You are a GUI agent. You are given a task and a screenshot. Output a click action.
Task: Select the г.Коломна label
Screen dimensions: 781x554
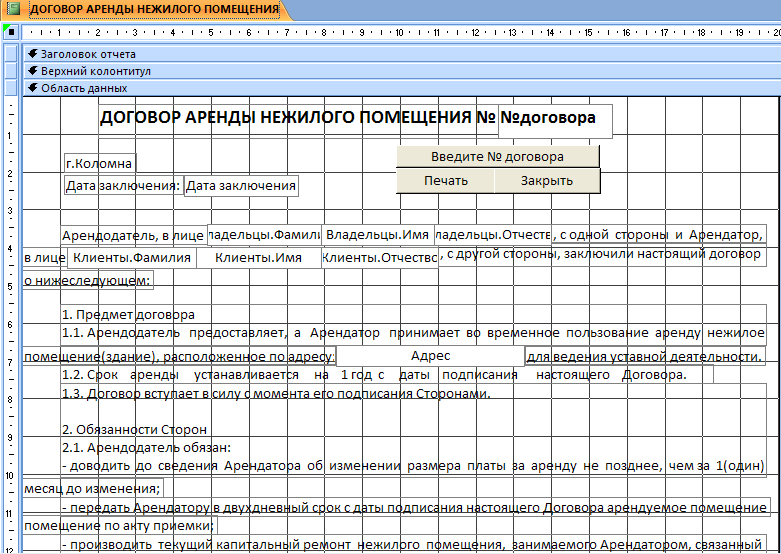click(100, 163)
